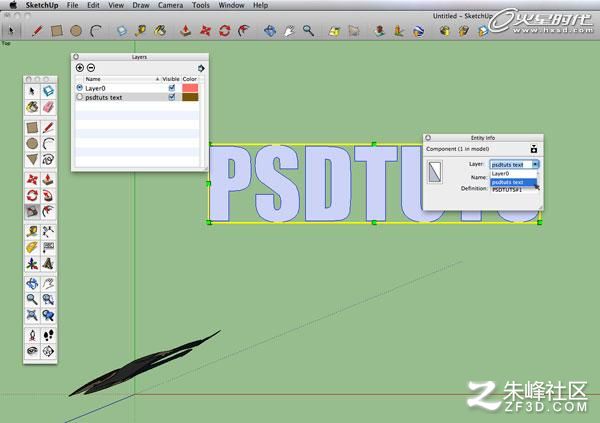Open the Help menu

tap(260, 5)
